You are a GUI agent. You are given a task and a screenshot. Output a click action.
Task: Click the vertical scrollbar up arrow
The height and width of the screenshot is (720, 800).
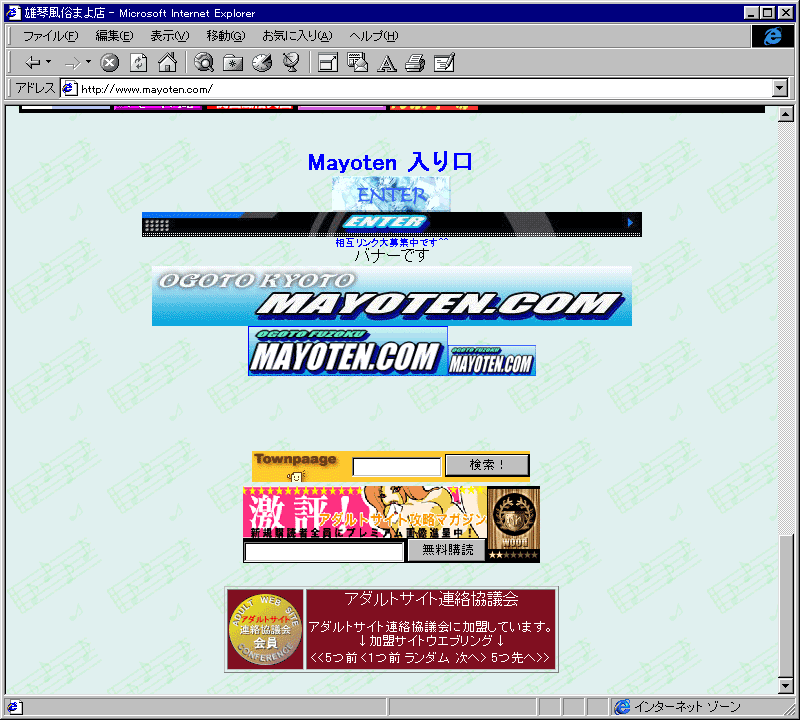tap(786, 114)
